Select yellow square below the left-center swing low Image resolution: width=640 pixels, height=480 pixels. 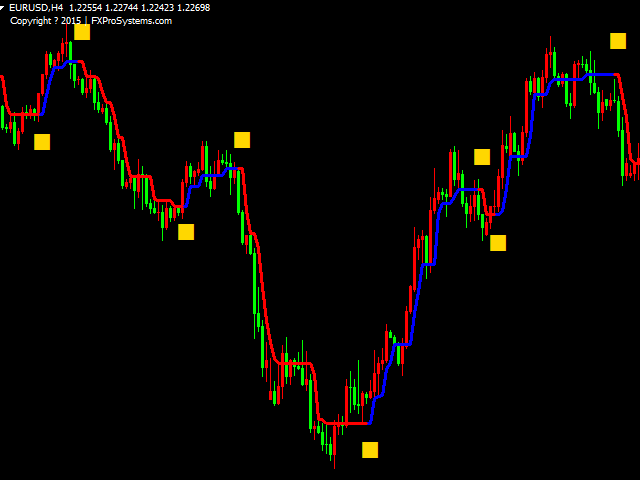tap(186, 232)
